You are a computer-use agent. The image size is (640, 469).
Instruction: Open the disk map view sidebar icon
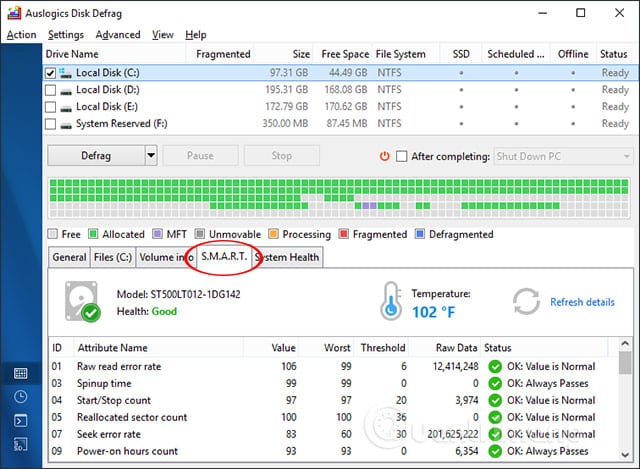[x=20, y=373]
